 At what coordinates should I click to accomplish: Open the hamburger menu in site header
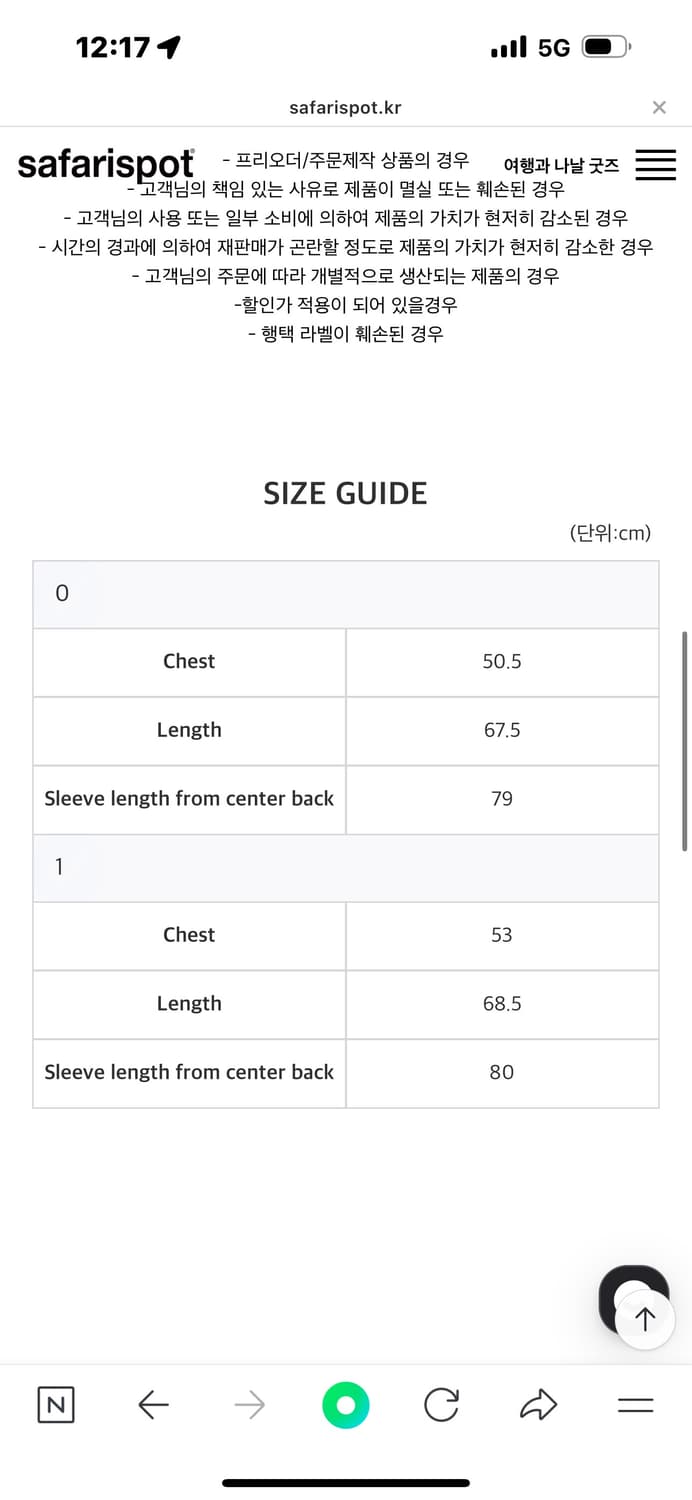point(655,165)
